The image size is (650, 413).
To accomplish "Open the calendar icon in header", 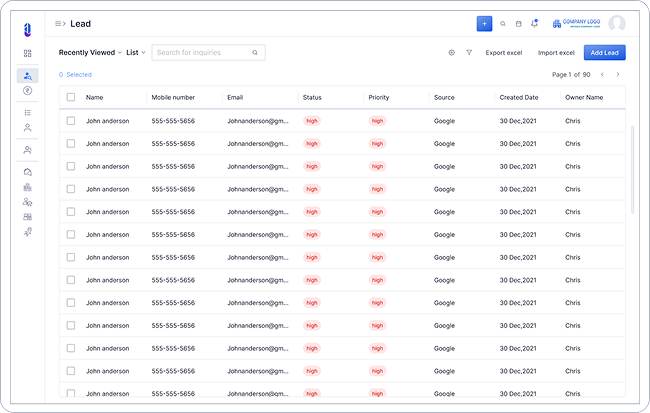I will pos(518,23).
